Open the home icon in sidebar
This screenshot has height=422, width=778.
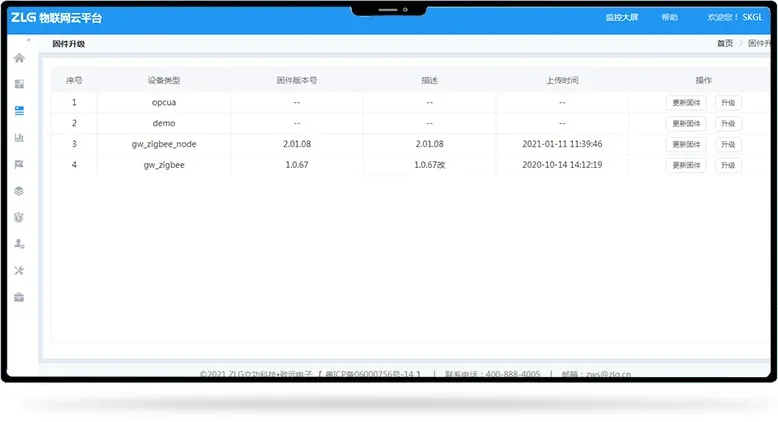(19, 58)
